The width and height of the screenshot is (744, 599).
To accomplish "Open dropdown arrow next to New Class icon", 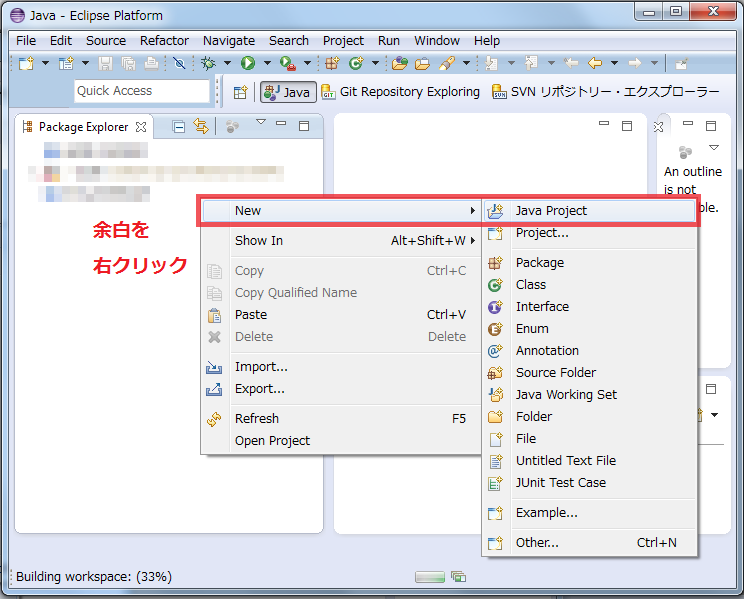I will point(375,63).
